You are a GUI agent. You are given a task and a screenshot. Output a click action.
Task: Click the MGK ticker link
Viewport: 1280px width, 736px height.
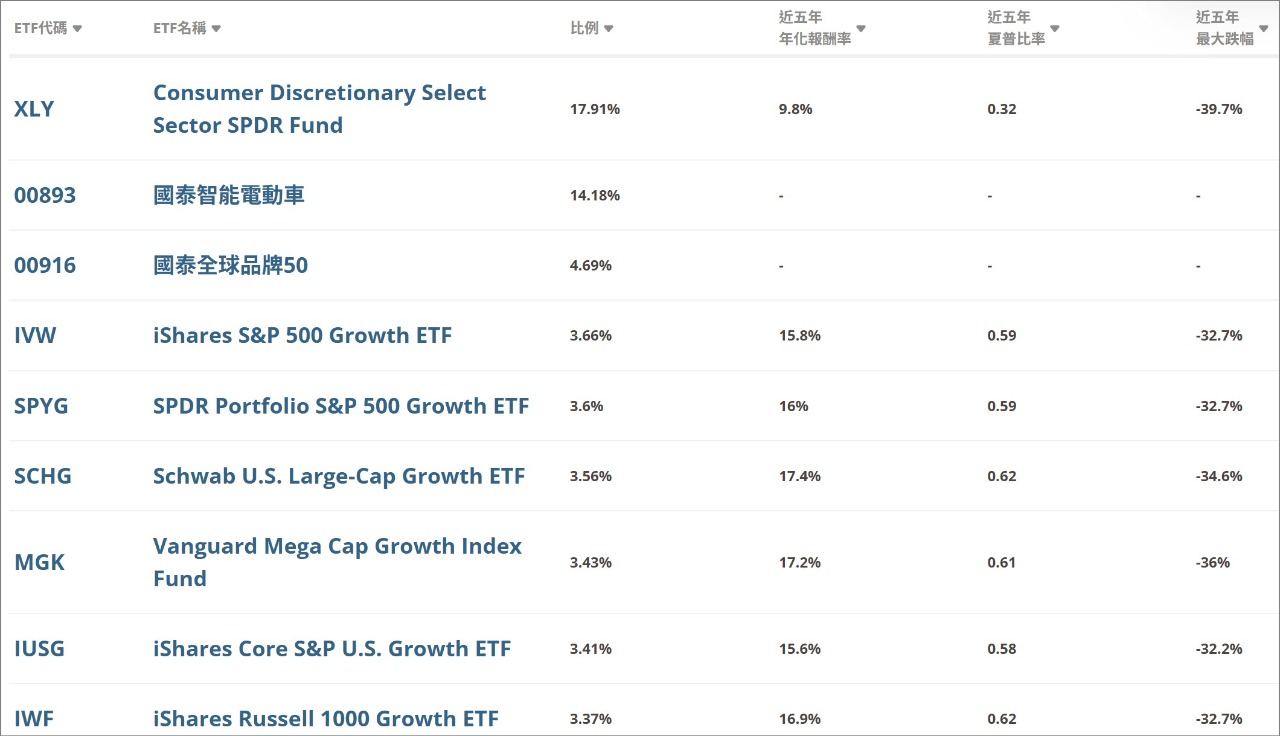(x=39, y=562)
